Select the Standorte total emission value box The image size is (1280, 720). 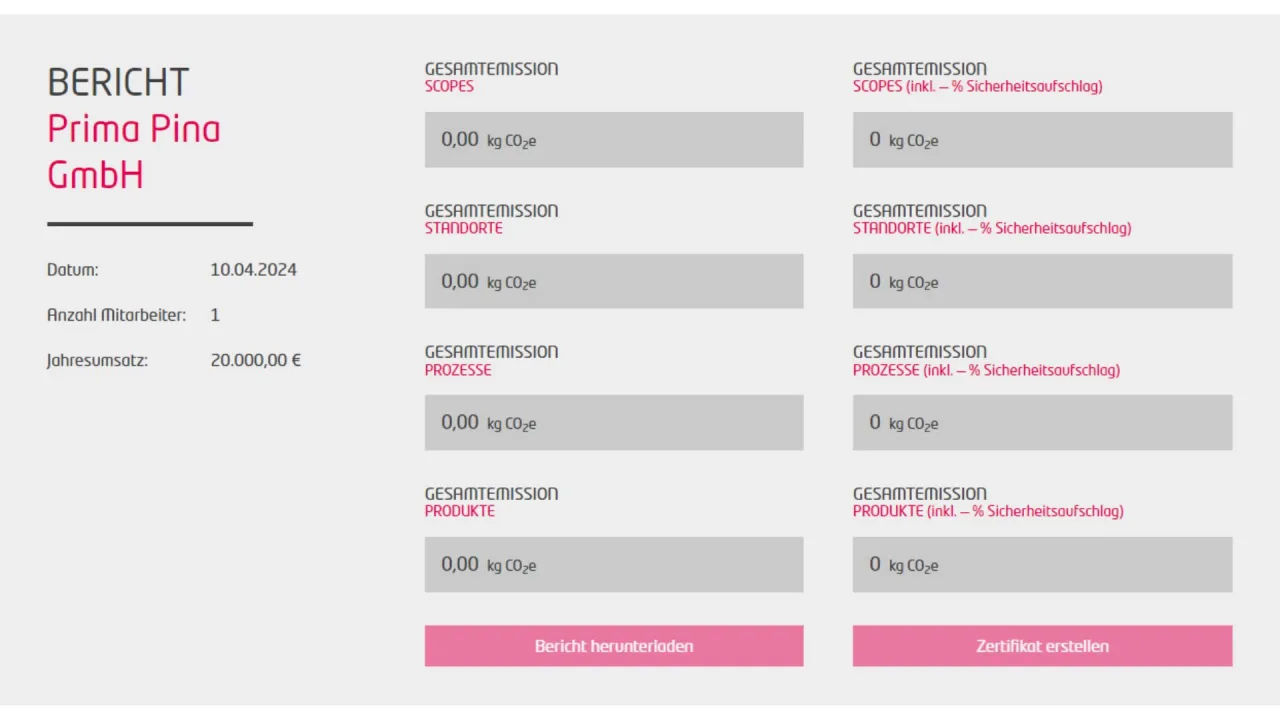(614, 281)
